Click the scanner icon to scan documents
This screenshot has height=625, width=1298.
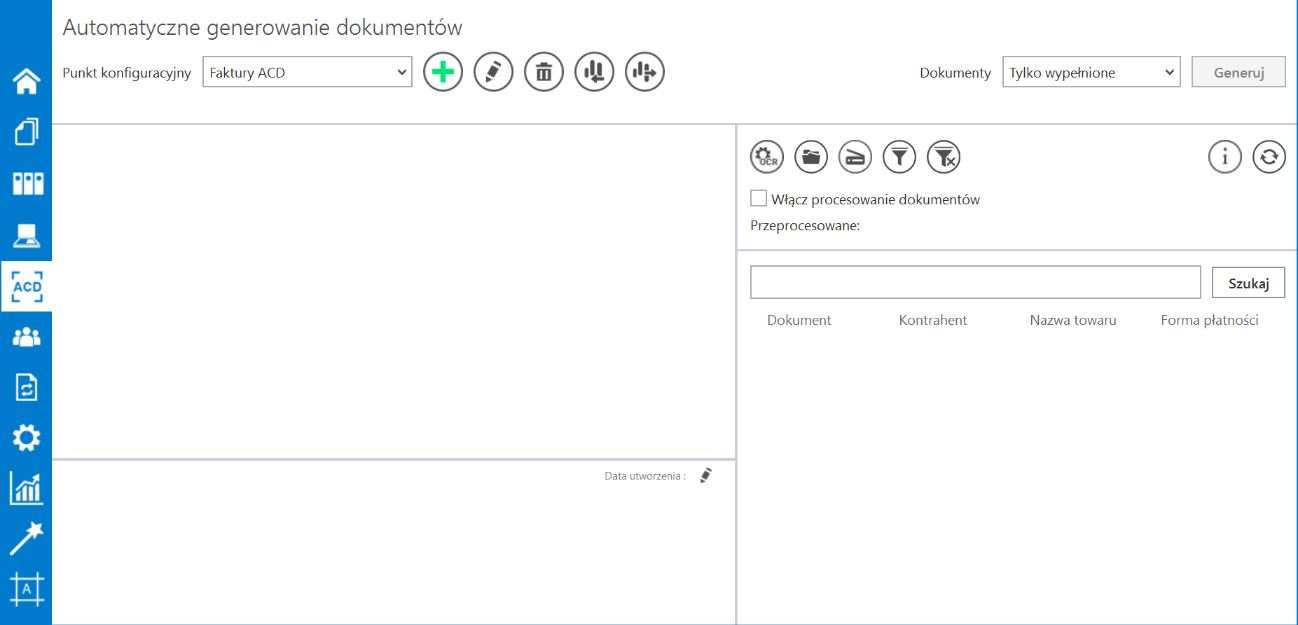[855, 156]
